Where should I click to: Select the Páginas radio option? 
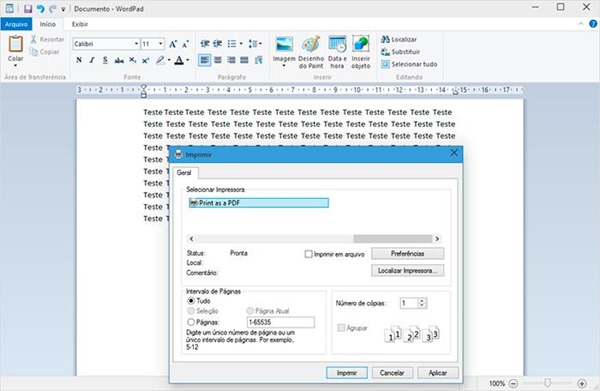click(191, 322)
